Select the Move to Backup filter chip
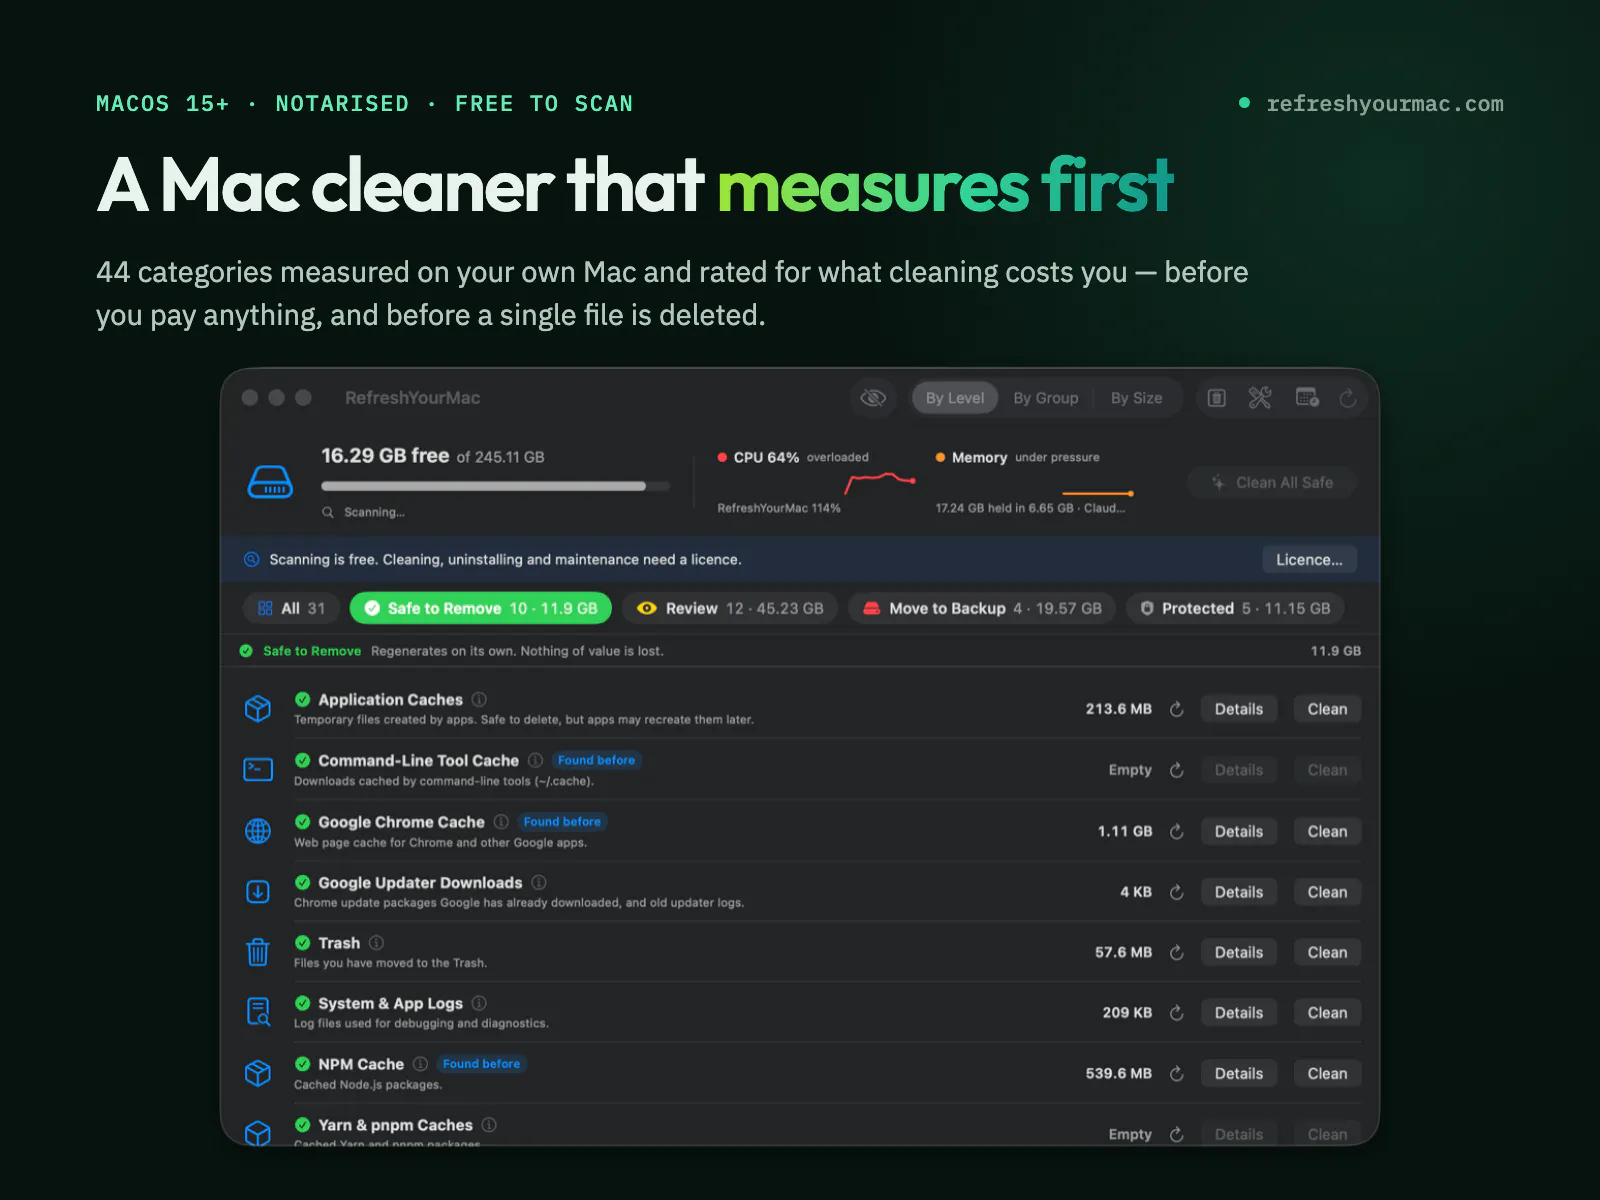This screenshot has height=1200, width=1600. (983, 608)
